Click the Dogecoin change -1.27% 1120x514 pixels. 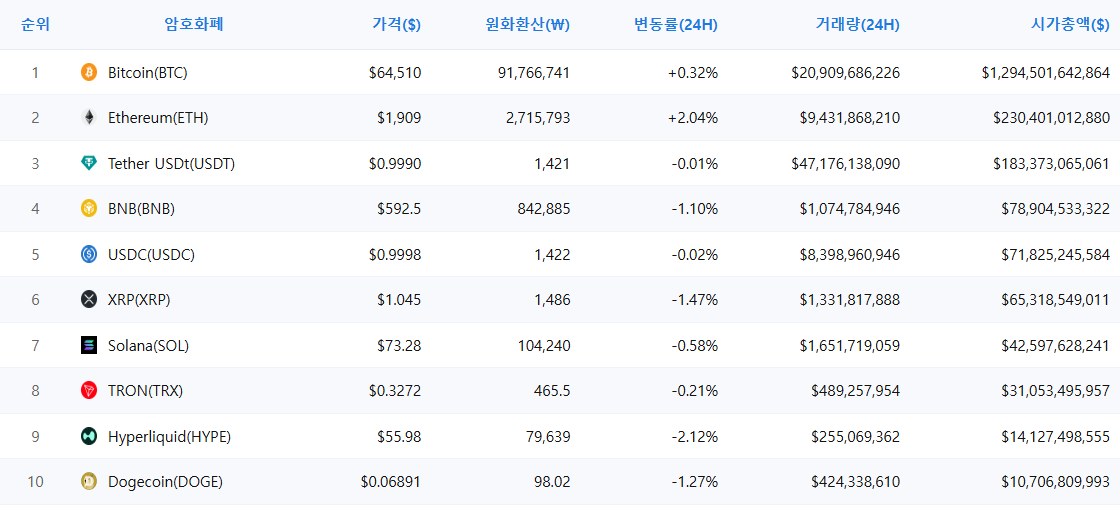[695, 482]
